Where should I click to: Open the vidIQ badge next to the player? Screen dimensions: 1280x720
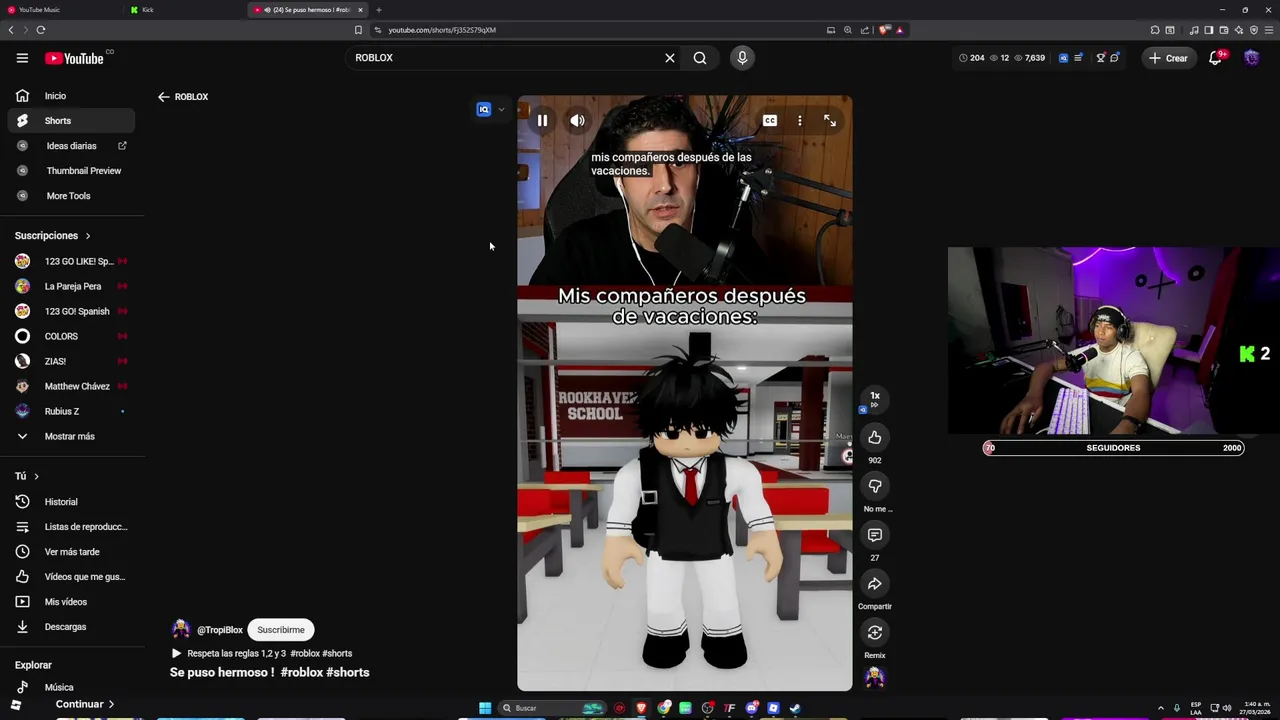click(484, 110)
